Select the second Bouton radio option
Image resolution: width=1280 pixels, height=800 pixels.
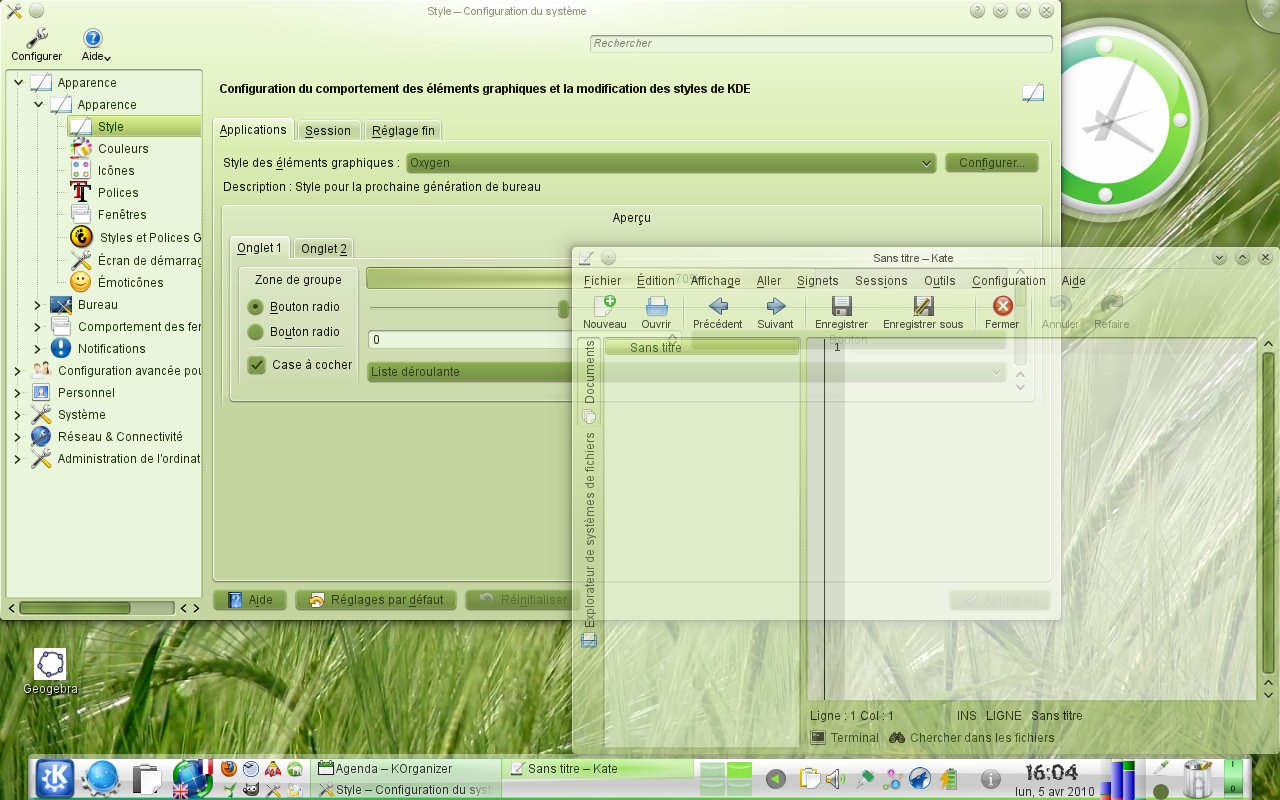[x=256, y=332]
